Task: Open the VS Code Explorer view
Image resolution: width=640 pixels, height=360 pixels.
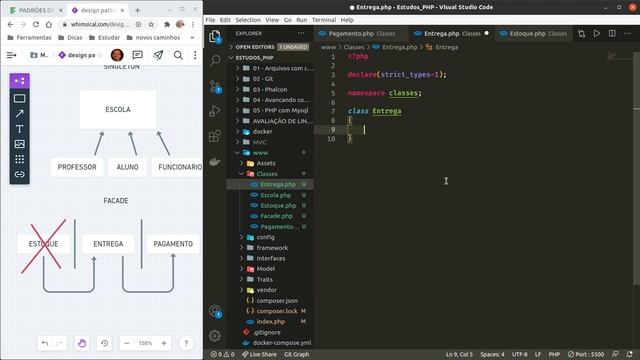Action: (215, 37)
